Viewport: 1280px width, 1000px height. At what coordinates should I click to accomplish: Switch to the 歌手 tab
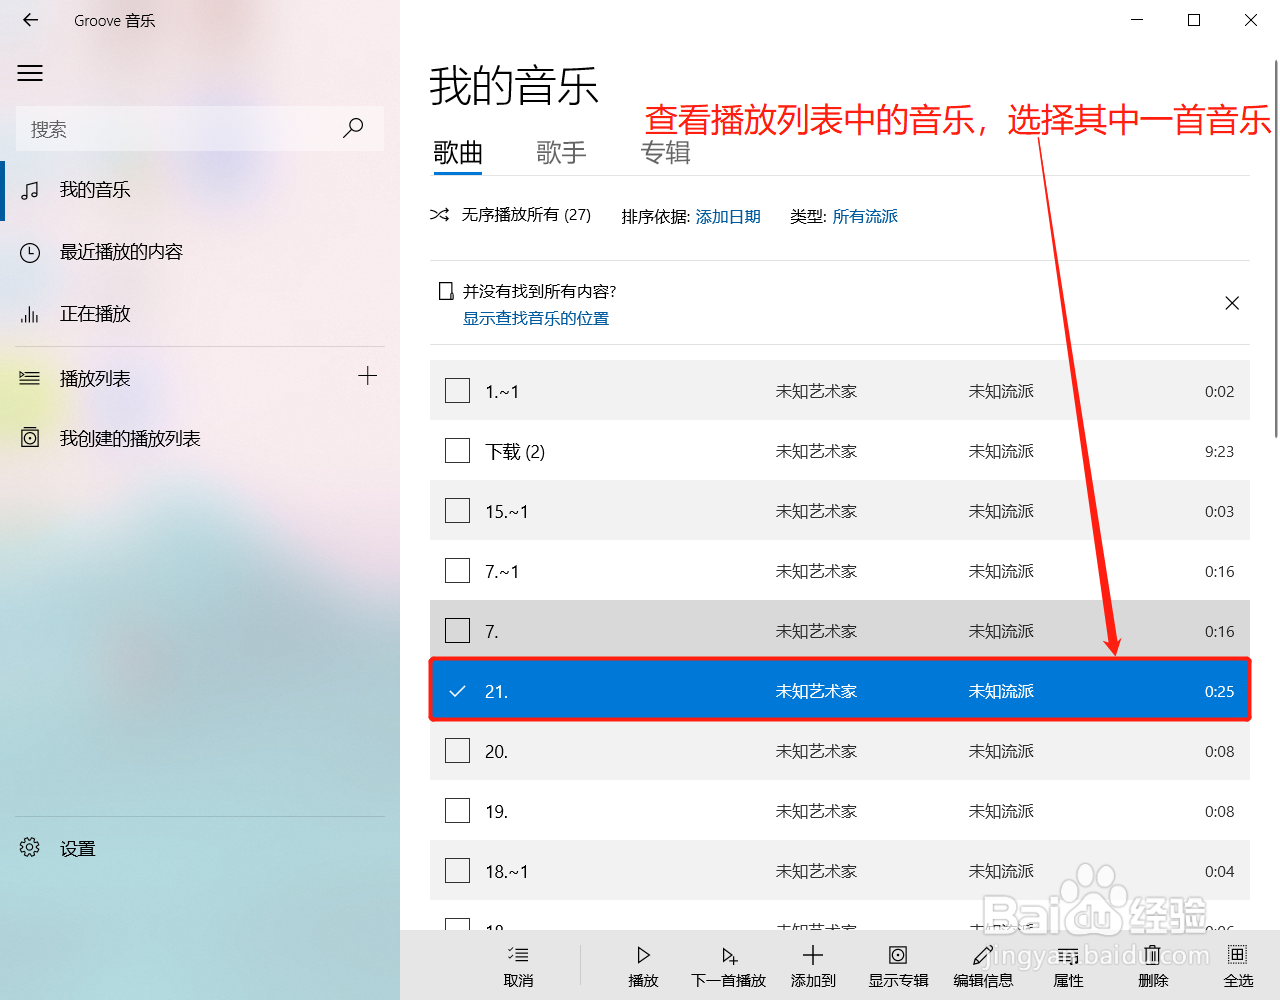pyautogui.click(x=561, y=152)
